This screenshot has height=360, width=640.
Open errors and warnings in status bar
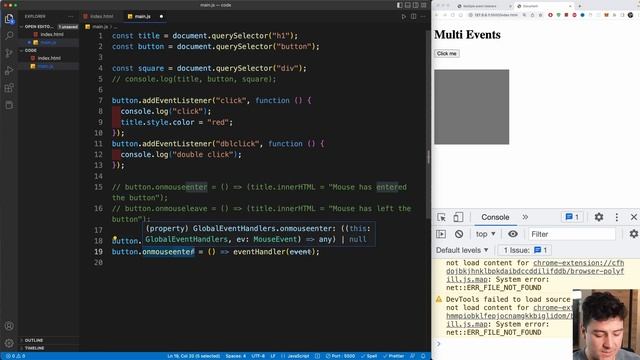pyautogui.click(x=16, y=356)
